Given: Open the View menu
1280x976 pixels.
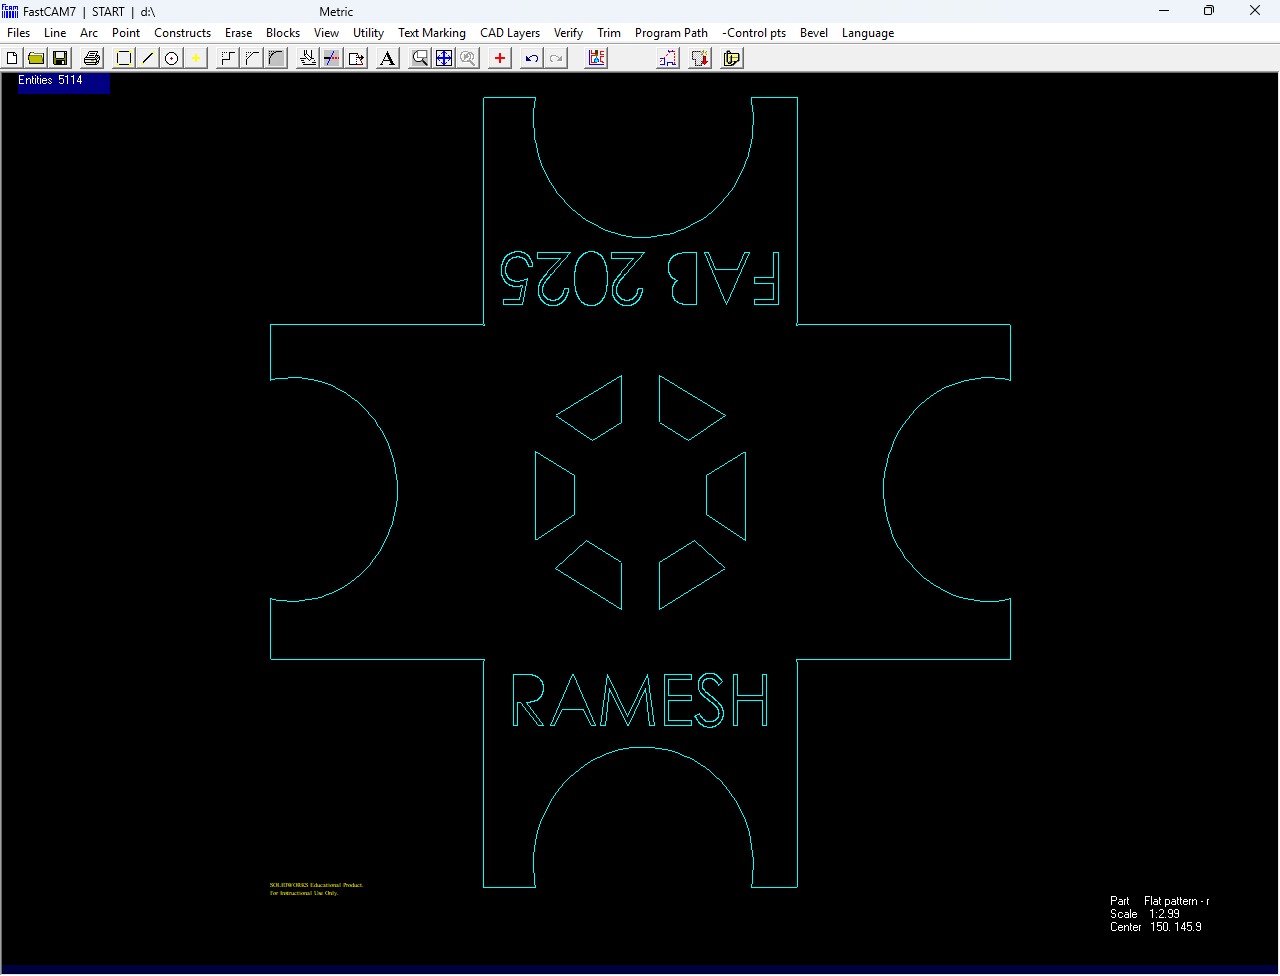Looking at the screenshot, I should pos(327,33).
